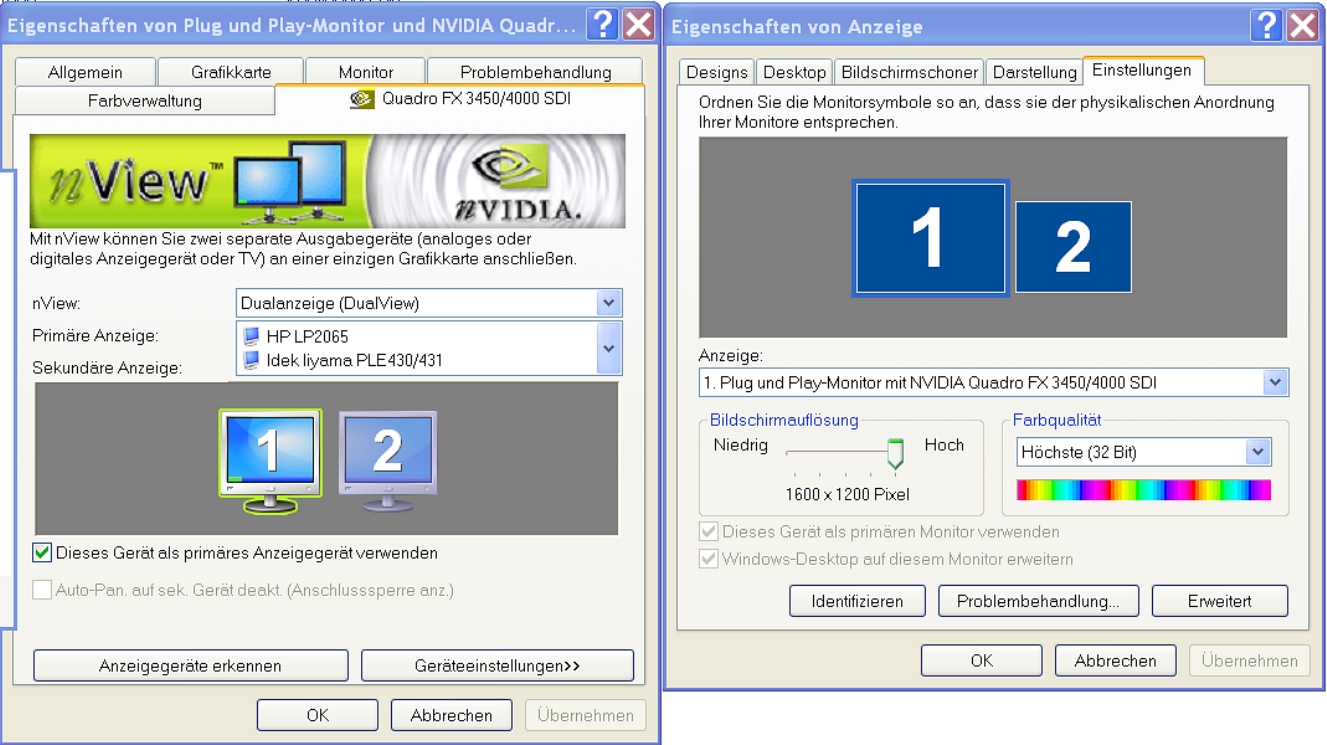The height and width of the screenshot is (745, 1327).
Task: Click the Bildschirmauflösung slider handle
Action: point(895,453)
